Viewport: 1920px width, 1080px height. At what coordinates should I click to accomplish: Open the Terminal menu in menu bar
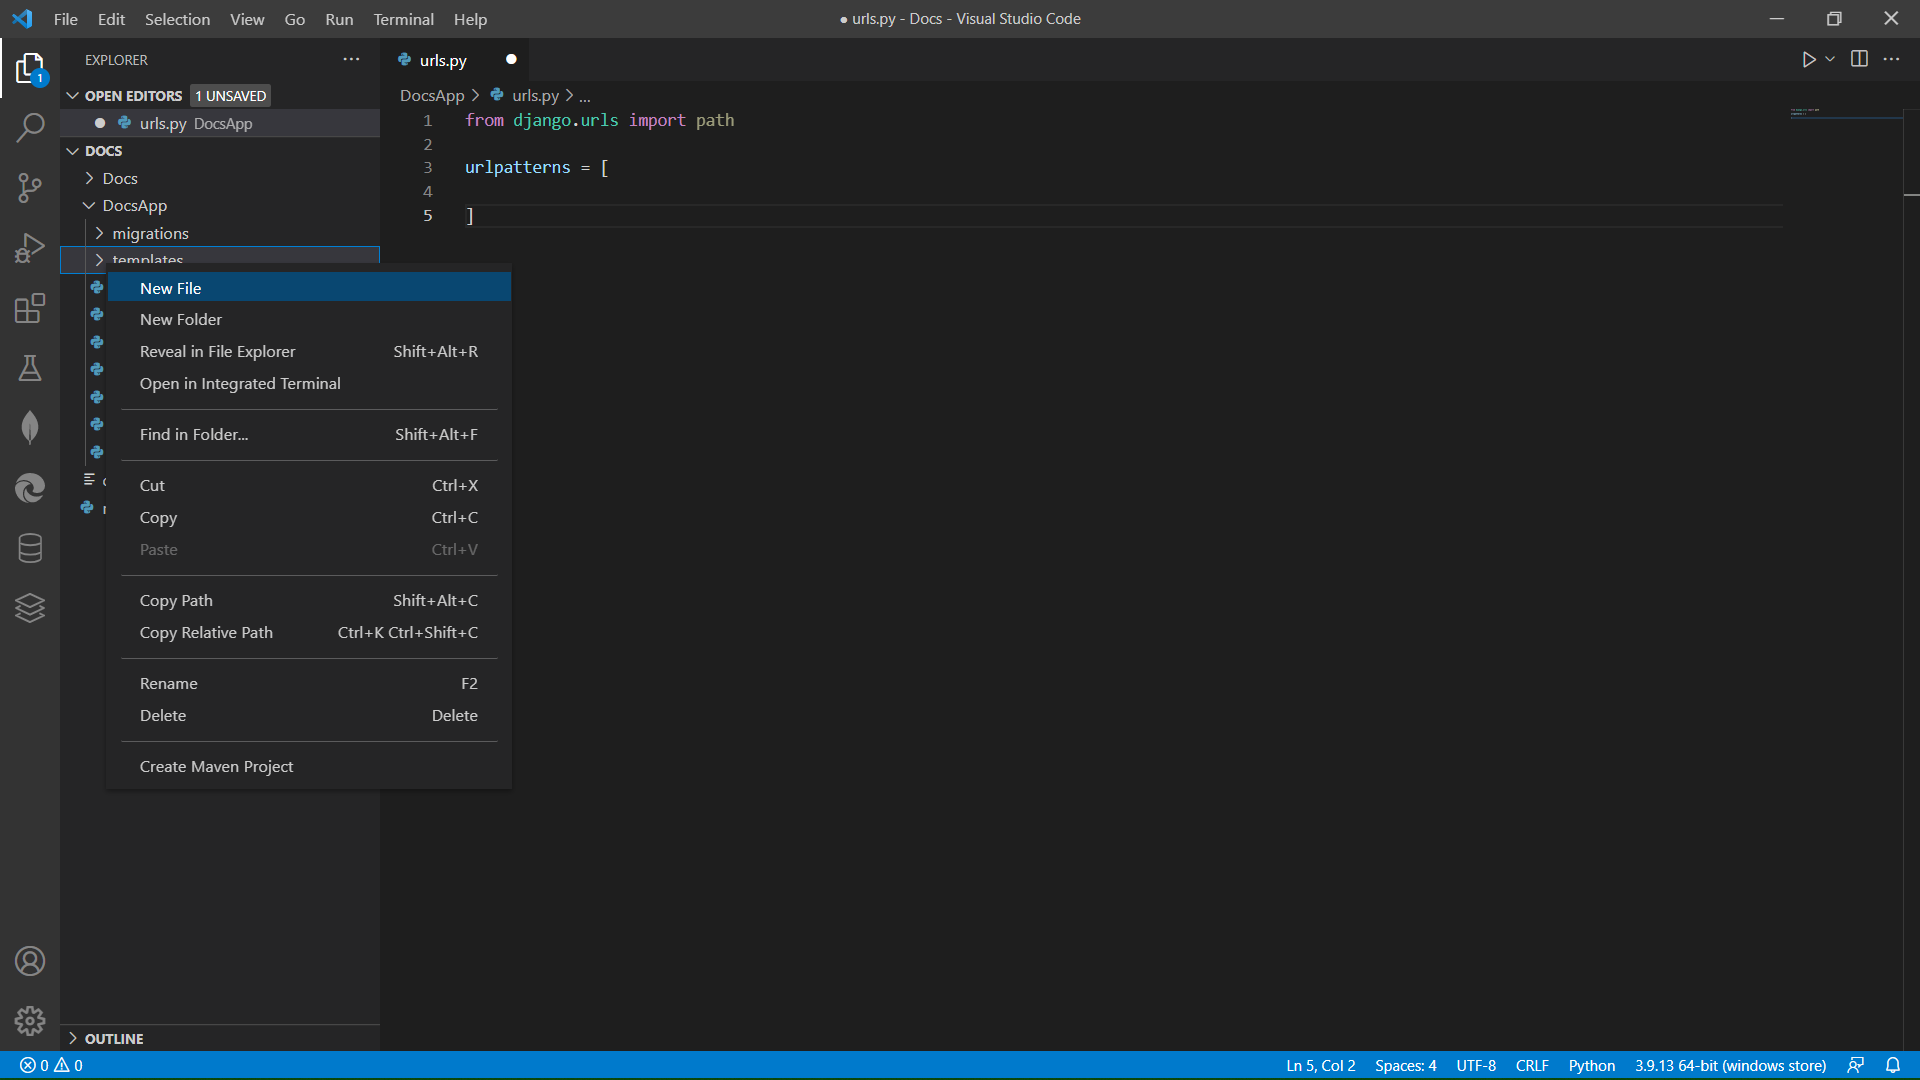coord(403,19)
